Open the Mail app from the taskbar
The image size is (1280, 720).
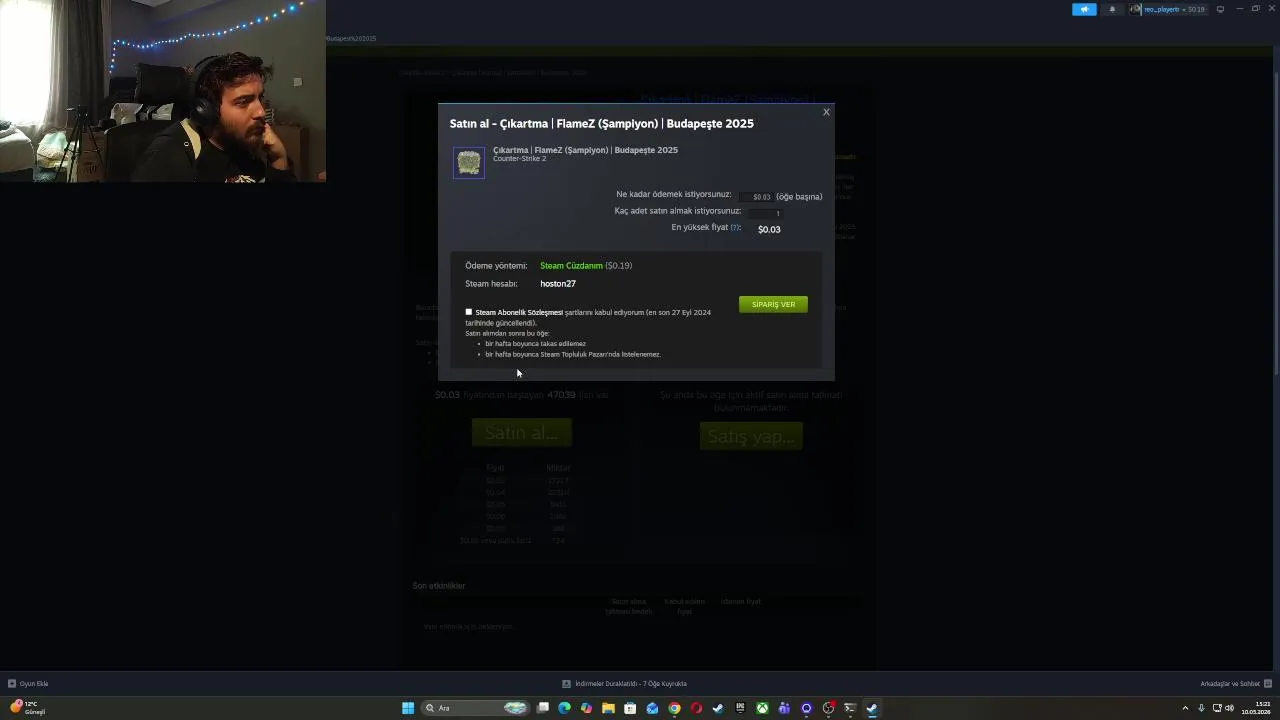(652, 708)
